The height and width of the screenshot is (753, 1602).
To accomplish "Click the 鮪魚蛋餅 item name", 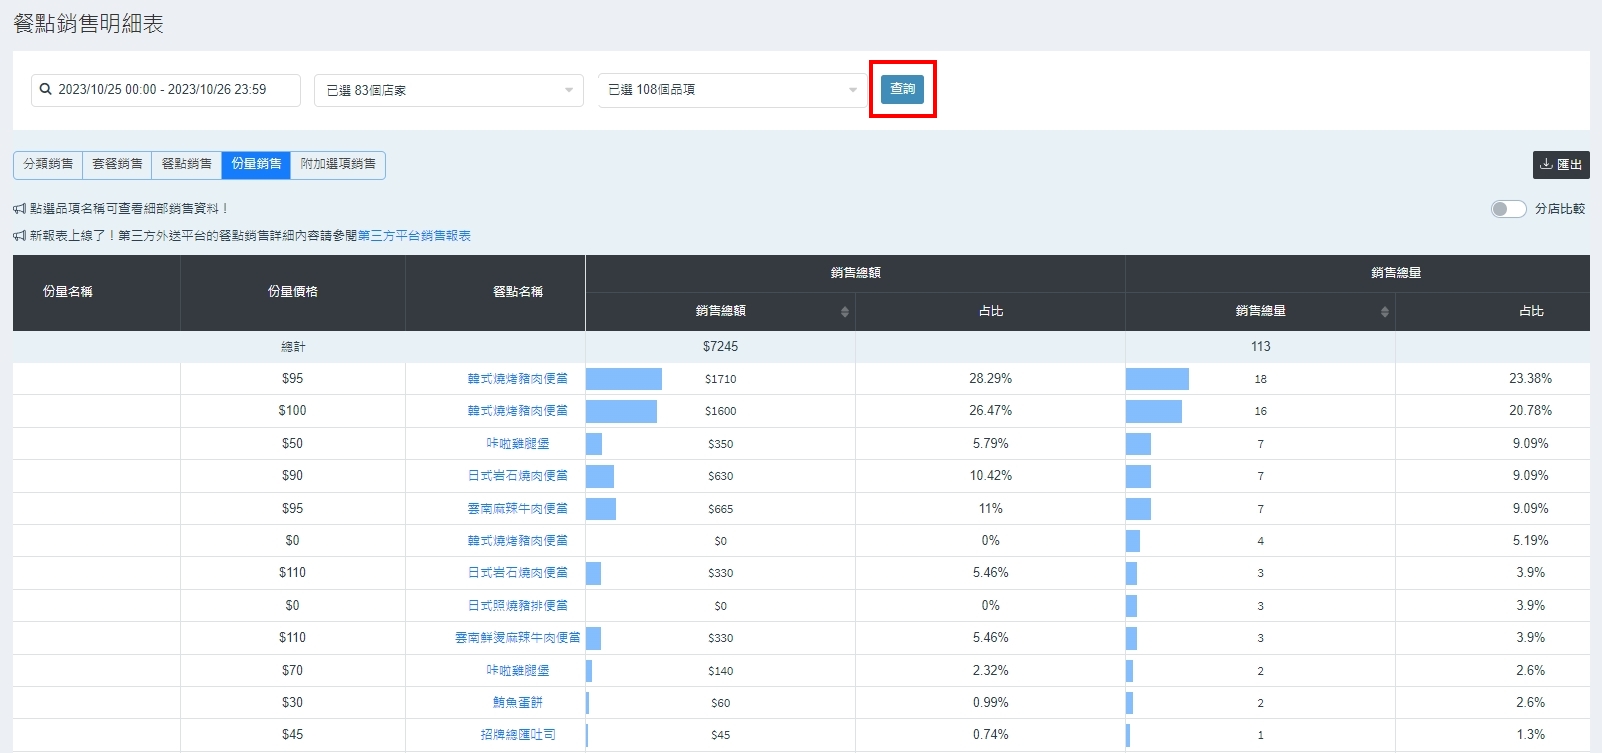I will 517,703.
